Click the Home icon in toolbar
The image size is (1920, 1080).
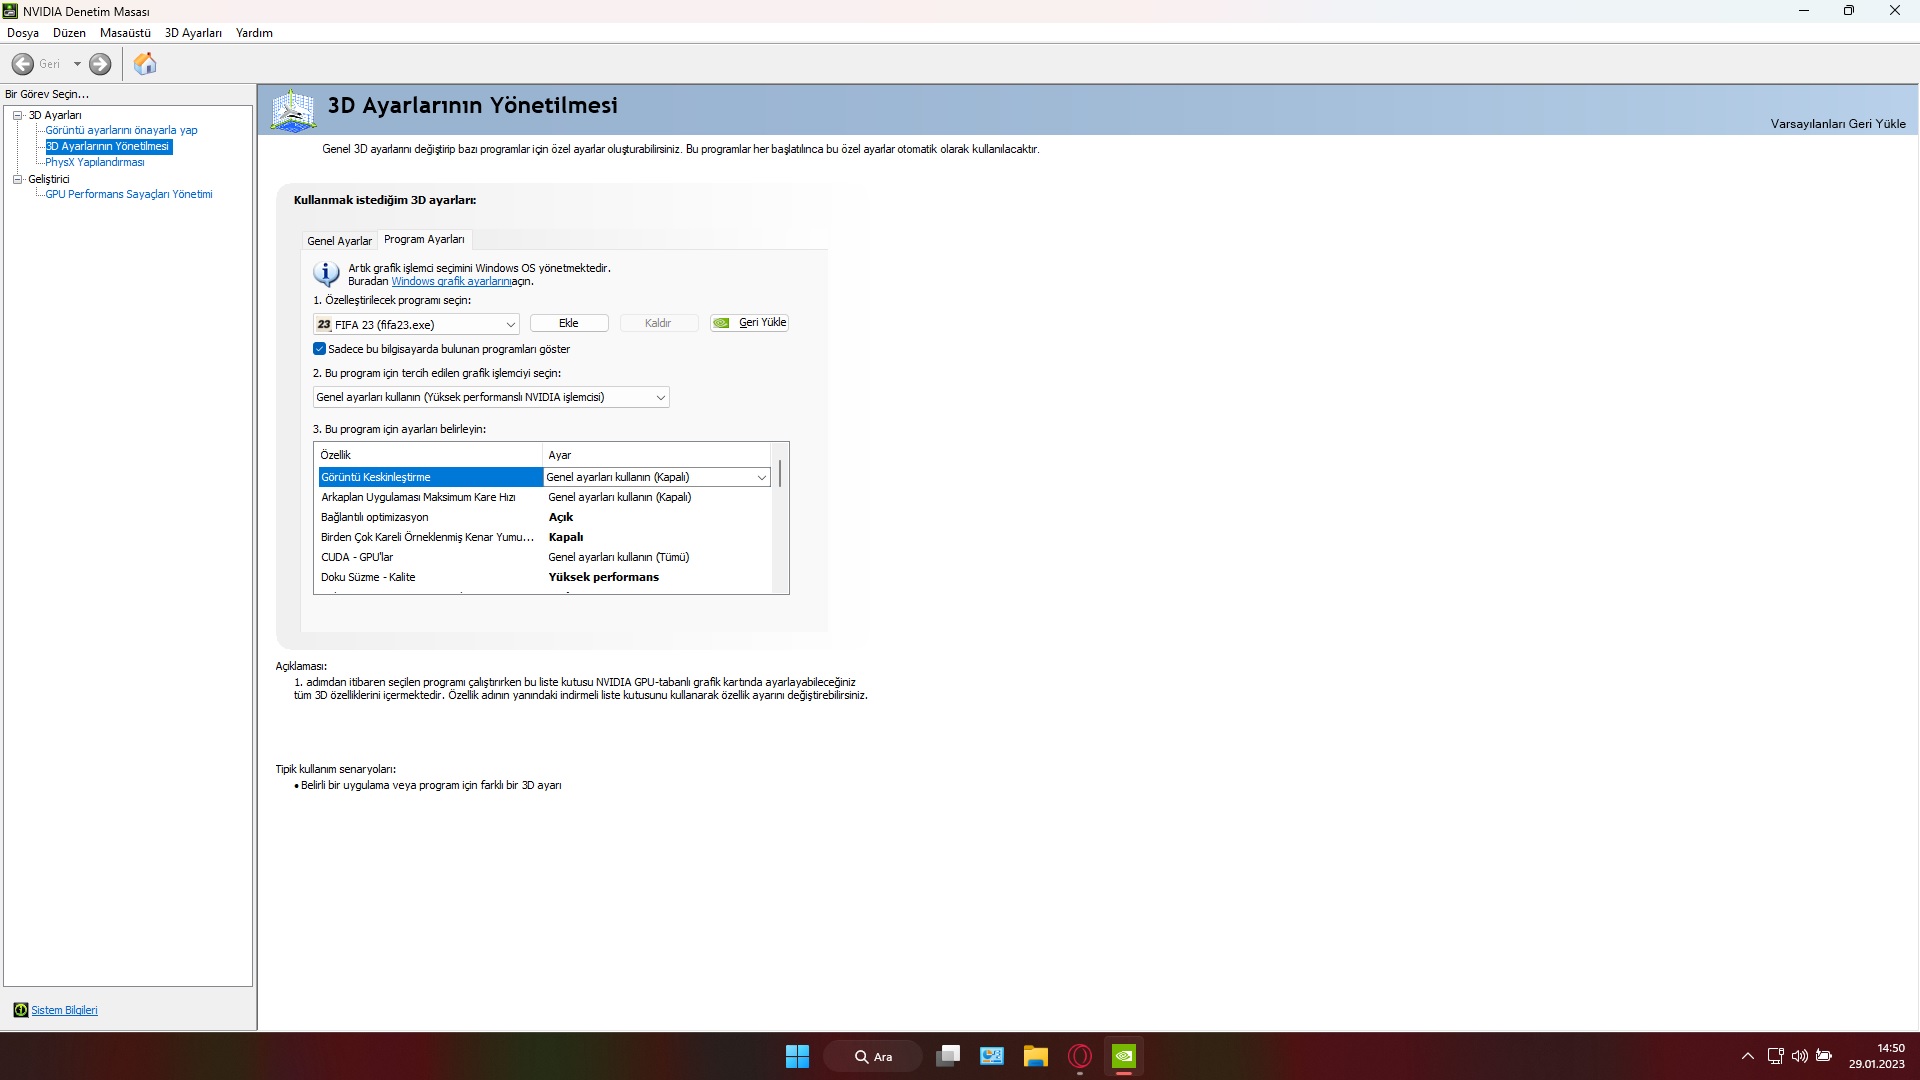[x=145, y=64]
